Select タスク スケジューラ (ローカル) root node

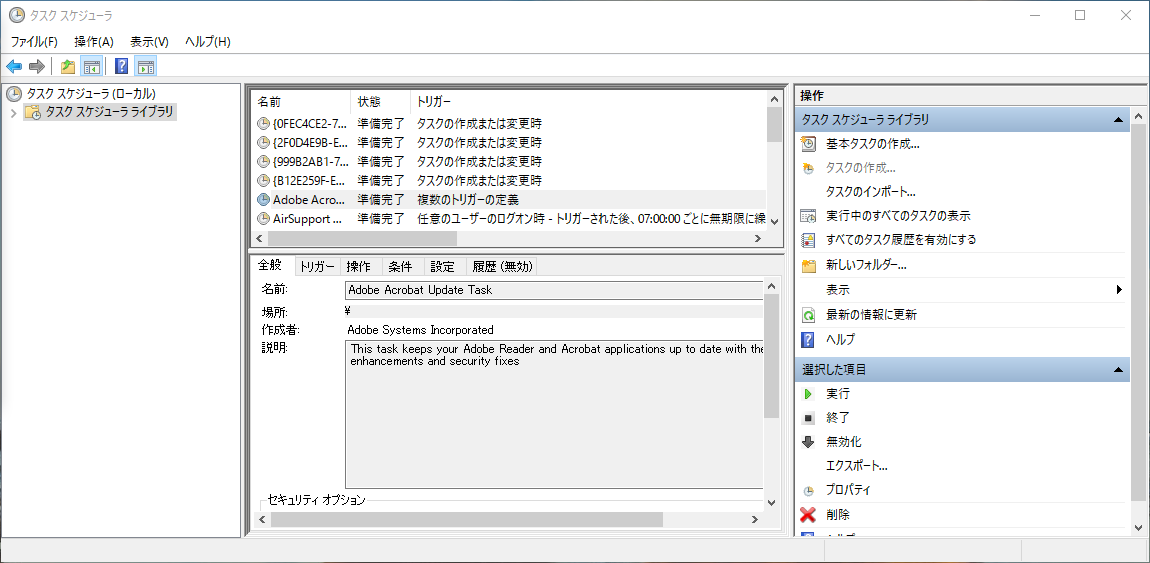tap(91, 93)
